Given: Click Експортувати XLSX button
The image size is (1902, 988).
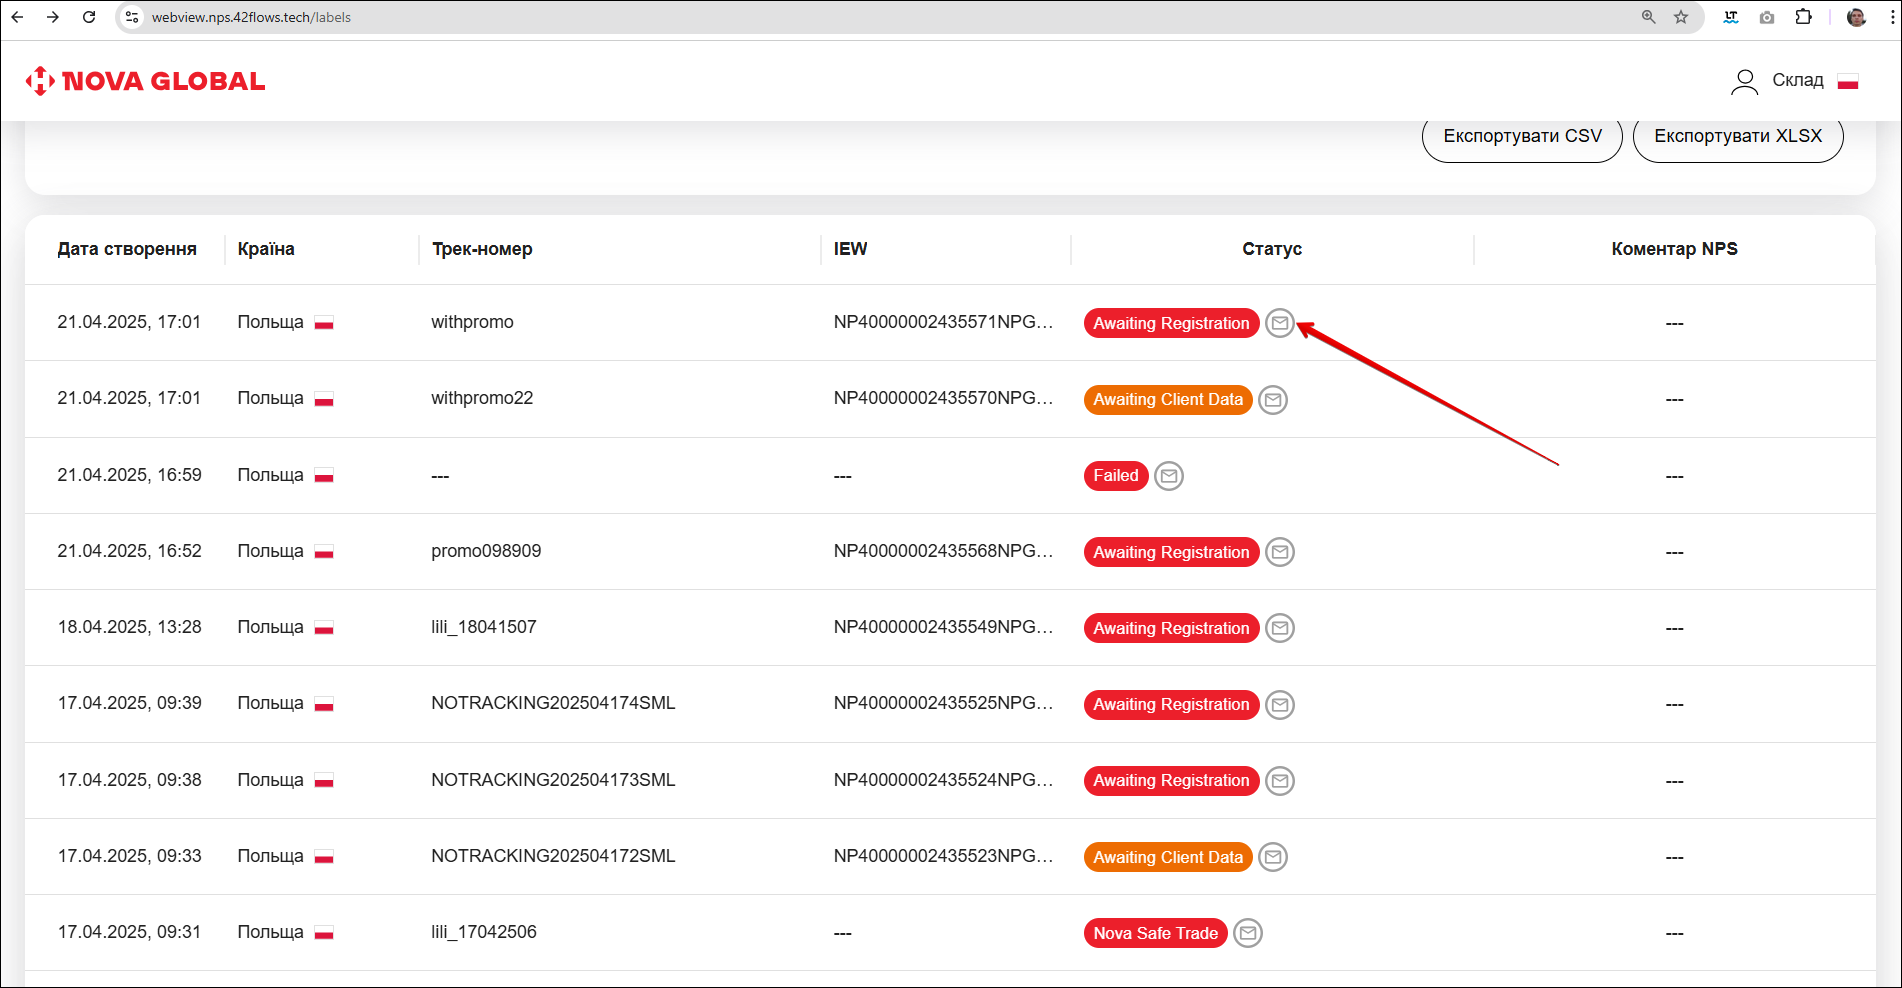Looking at the screenshot, I should 1737,137.
